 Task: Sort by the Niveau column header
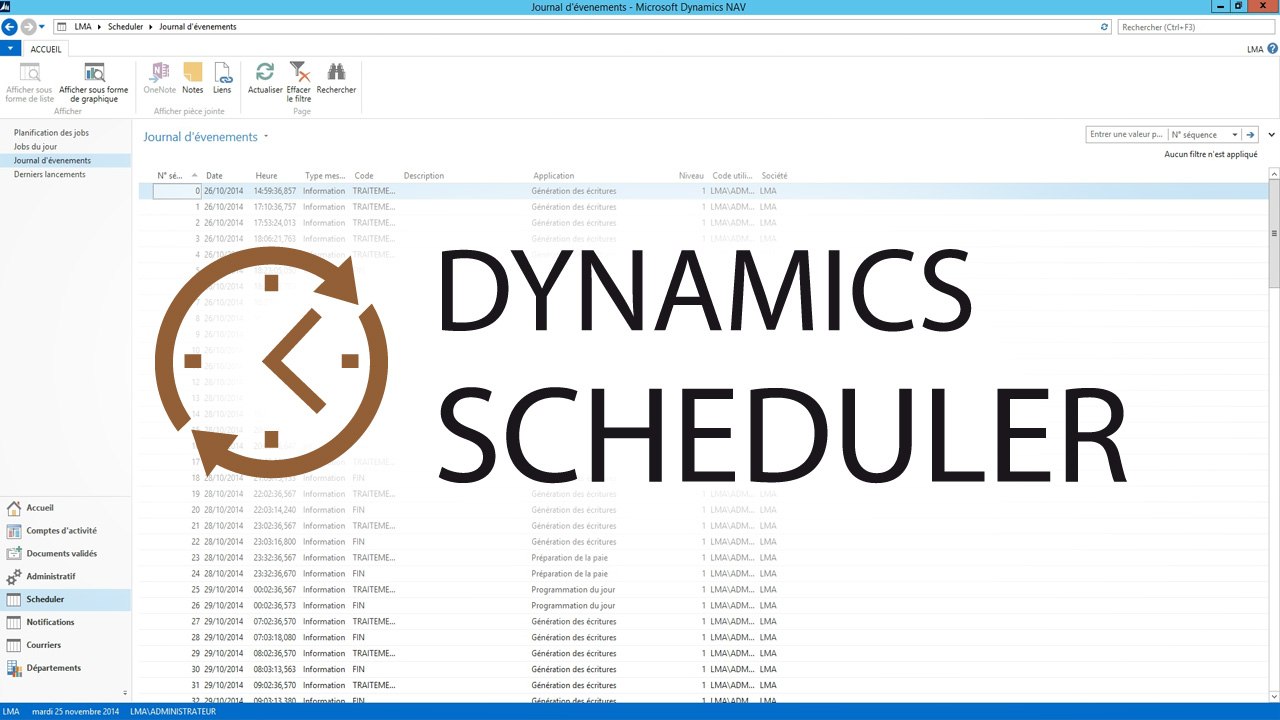[691, 175]
